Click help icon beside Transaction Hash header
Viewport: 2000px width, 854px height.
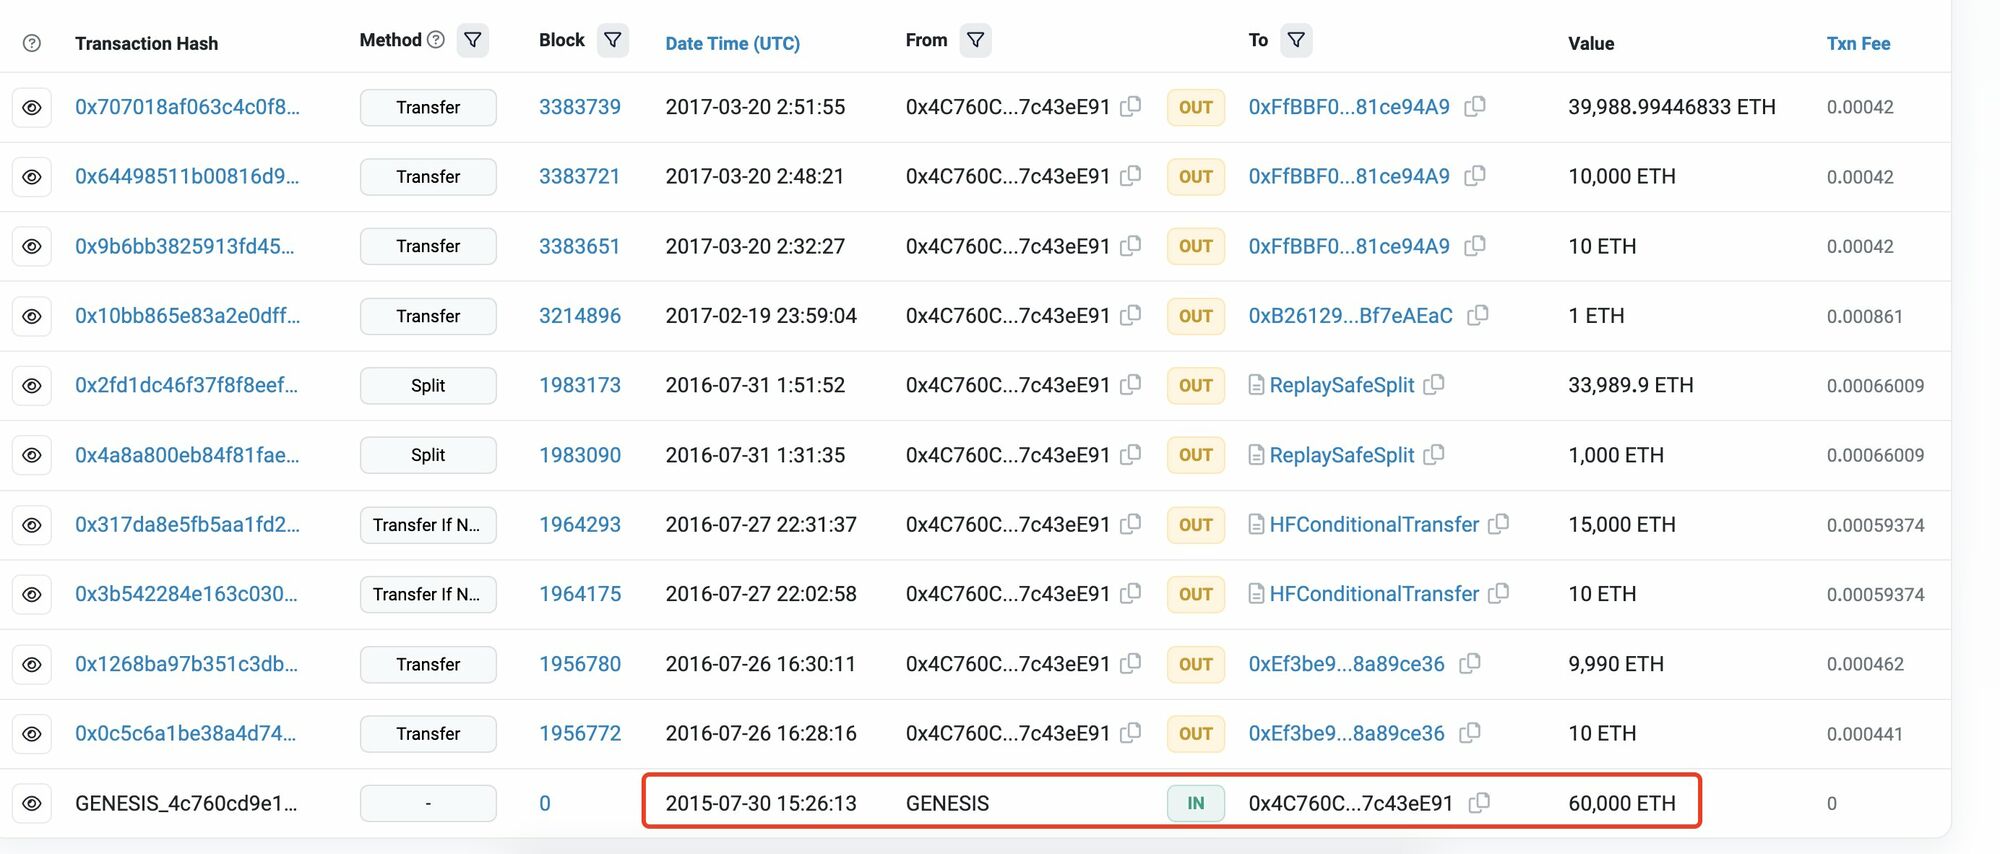[x=32, y=43]
